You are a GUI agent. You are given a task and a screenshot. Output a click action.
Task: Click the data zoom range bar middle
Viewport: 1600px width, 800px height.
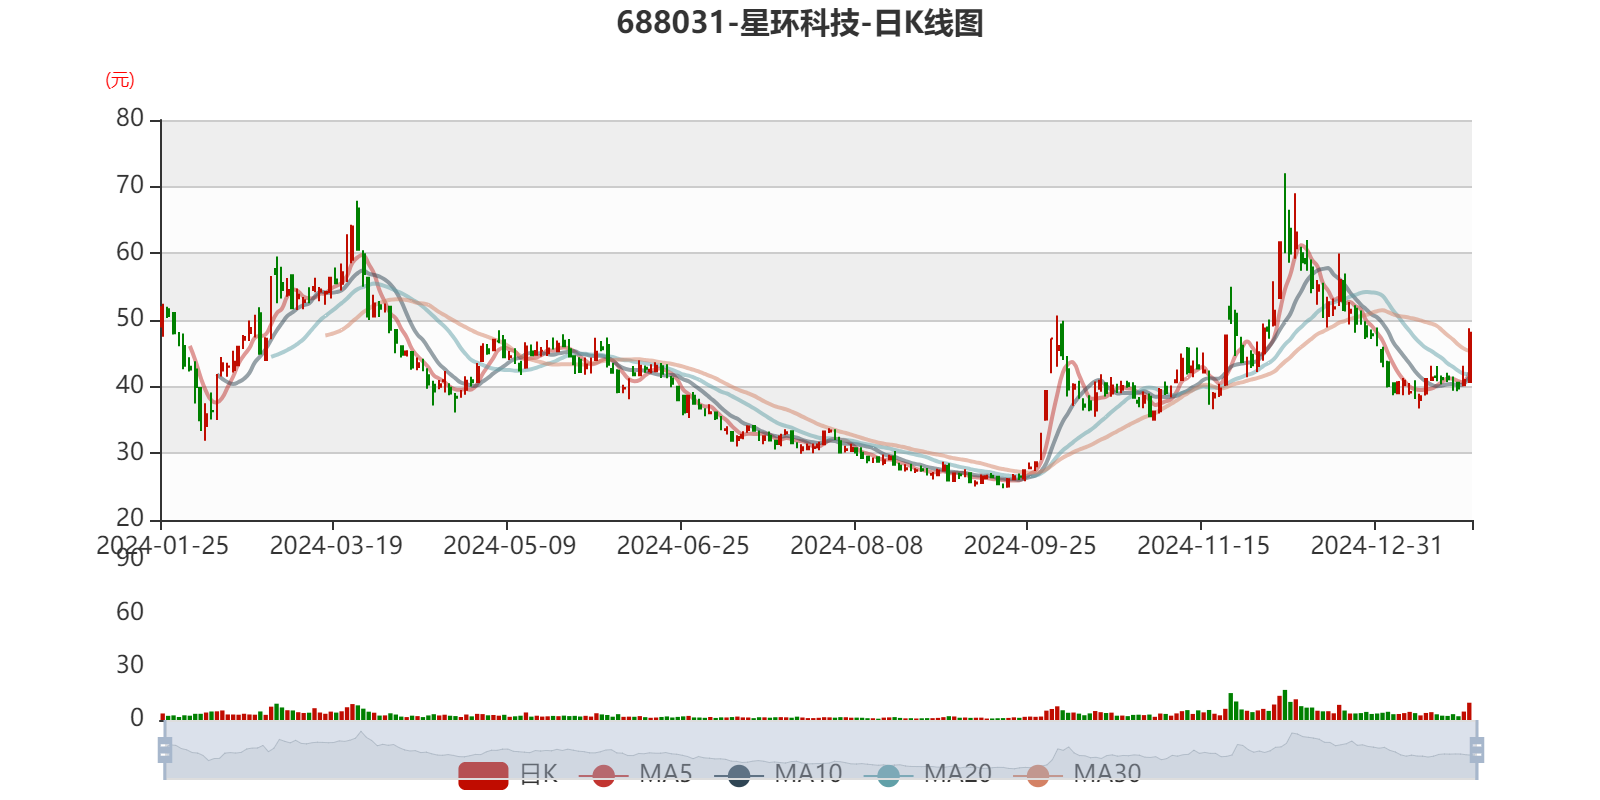coord(821,750)
